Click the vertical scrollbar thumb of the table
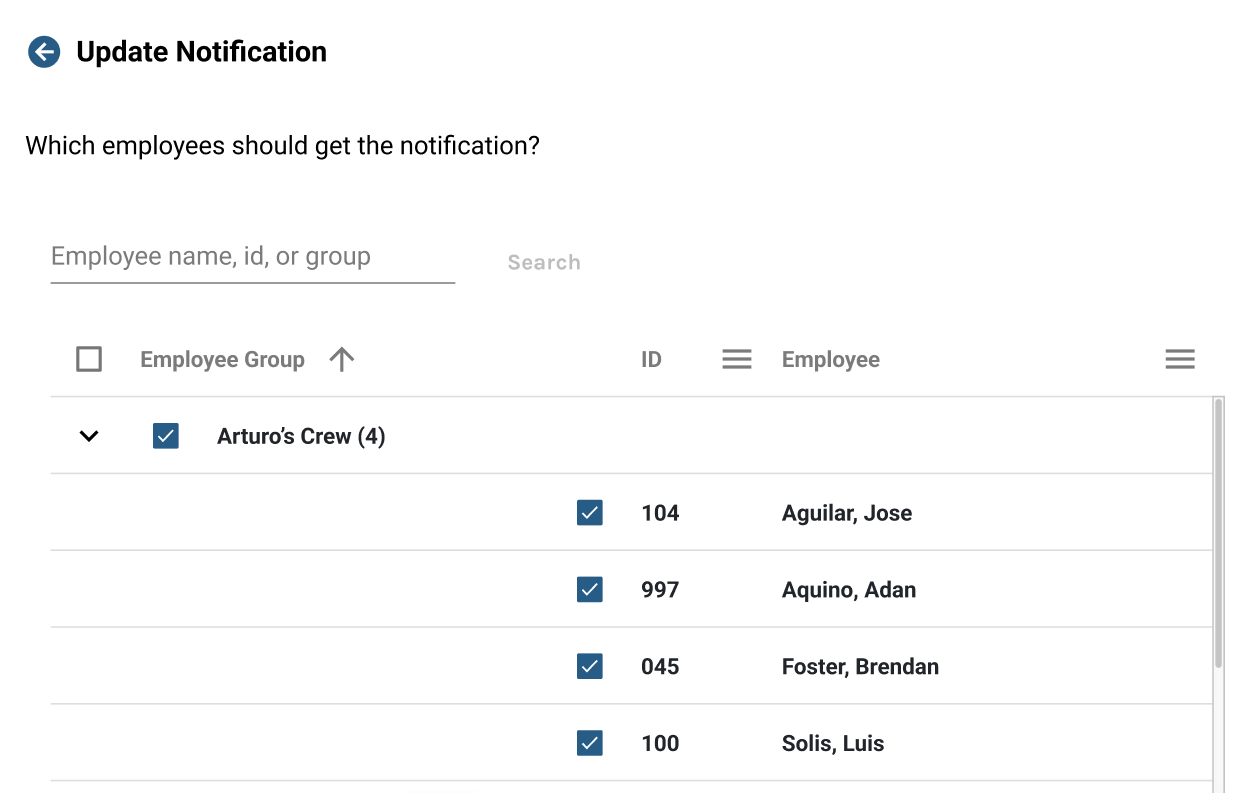The width and height of the screenshot is (1254, 793). point(1218,533)
